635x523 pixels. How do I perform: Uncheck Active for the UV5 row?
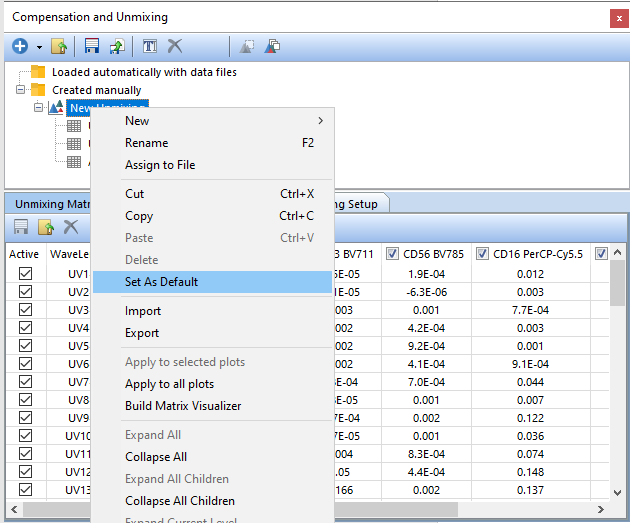(x=26, y=346)
